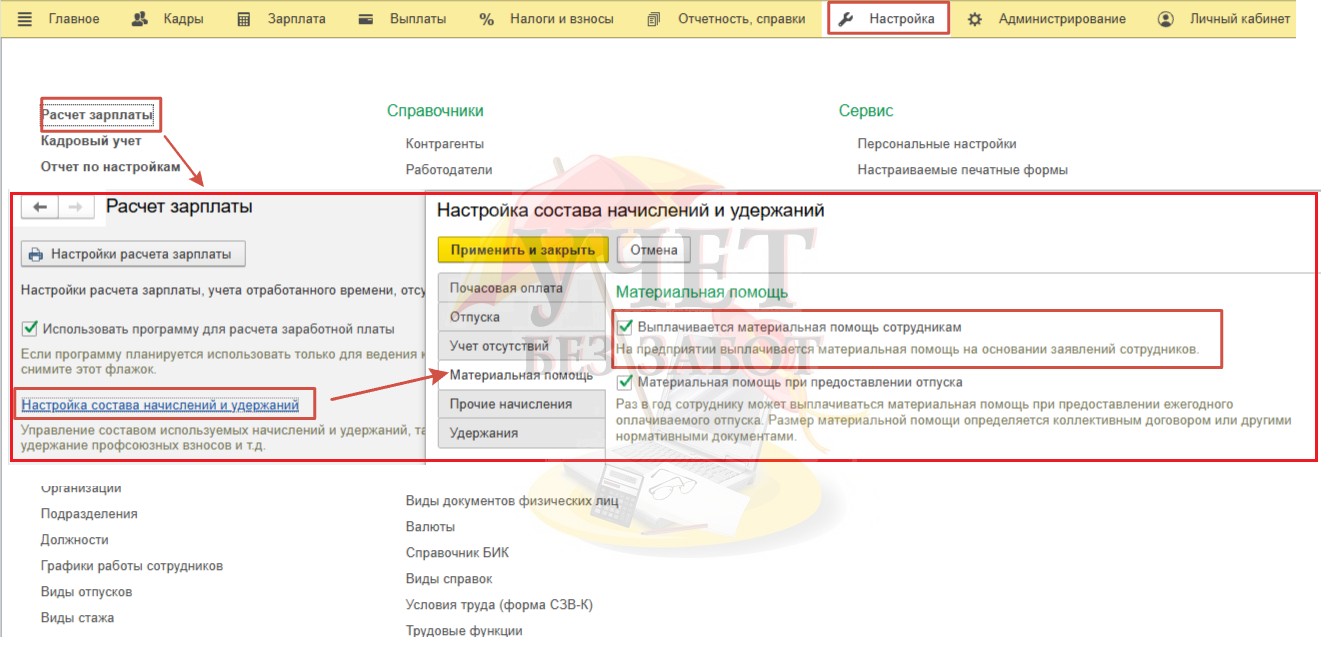Open the Контрагенты directory
Screen dimensions: 1343x649
445,144
